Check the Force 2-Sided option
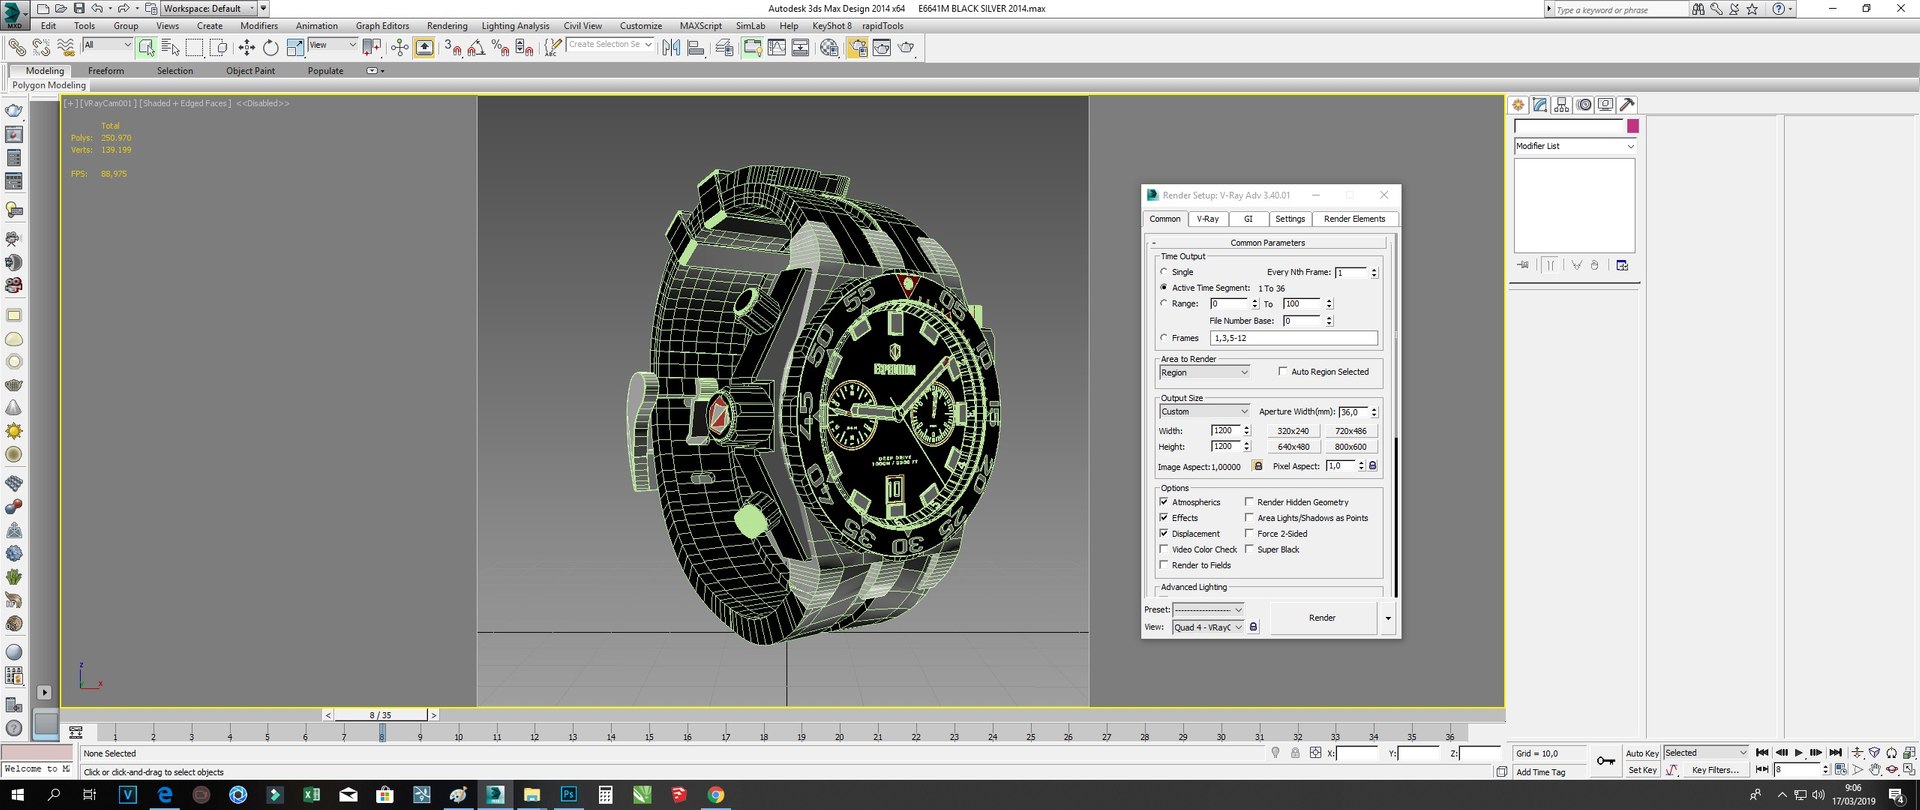This screenshot has height=810, width=1920. [x=1249, y=534]
